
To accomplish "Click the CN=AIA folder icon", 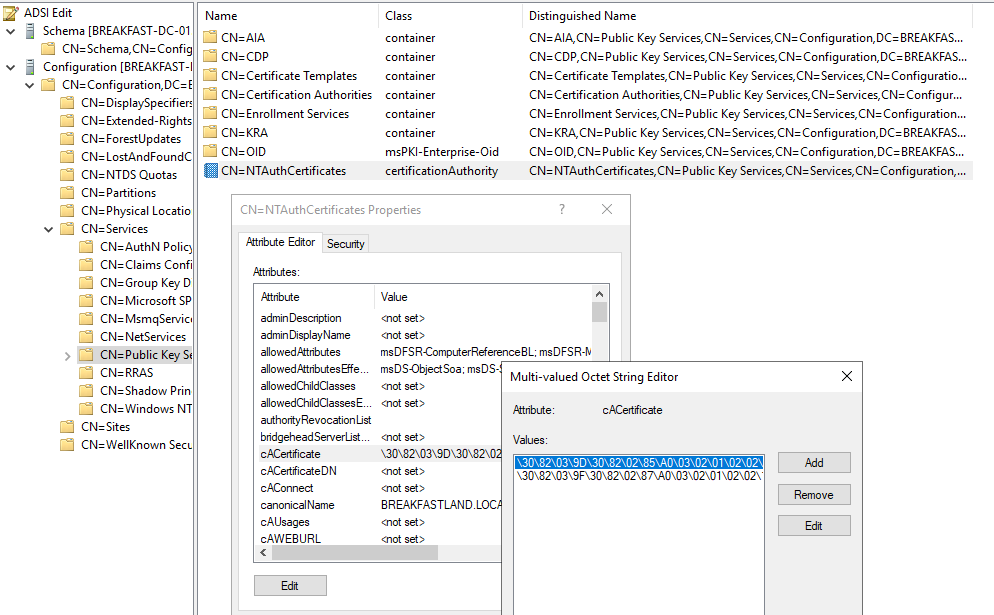I will (x=210, y=38).
